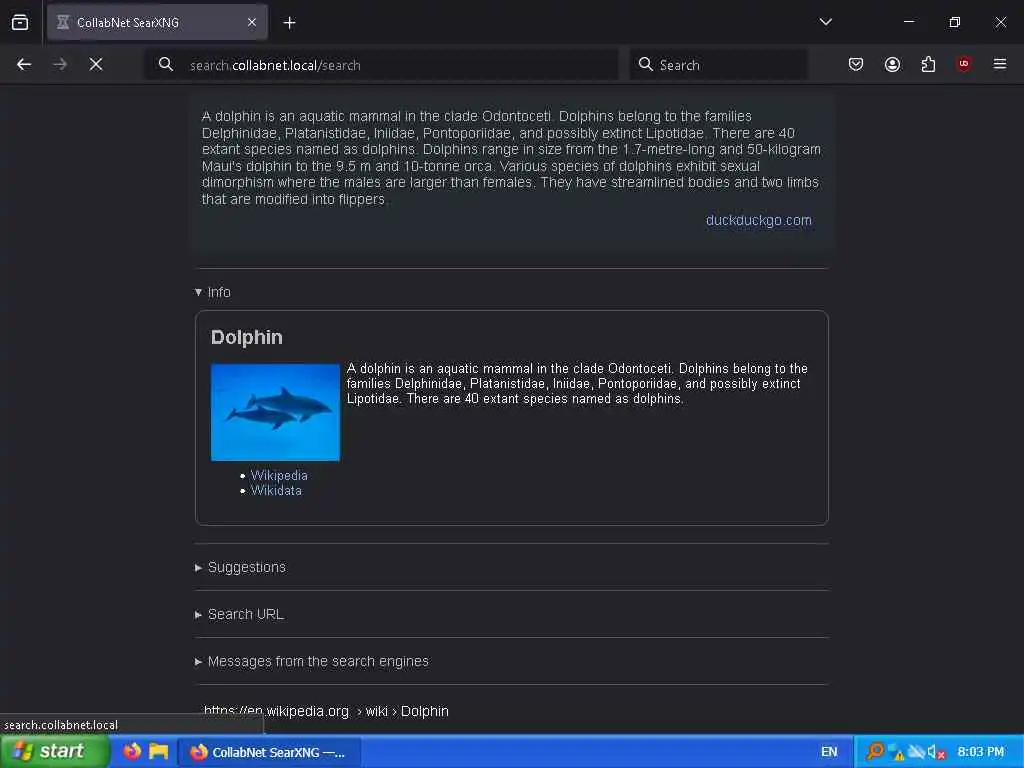Image resolution: width=1024 pixels, height=768 pixels.
Task: Follow the duckduckgo.com source link
Action: point(758,220)
